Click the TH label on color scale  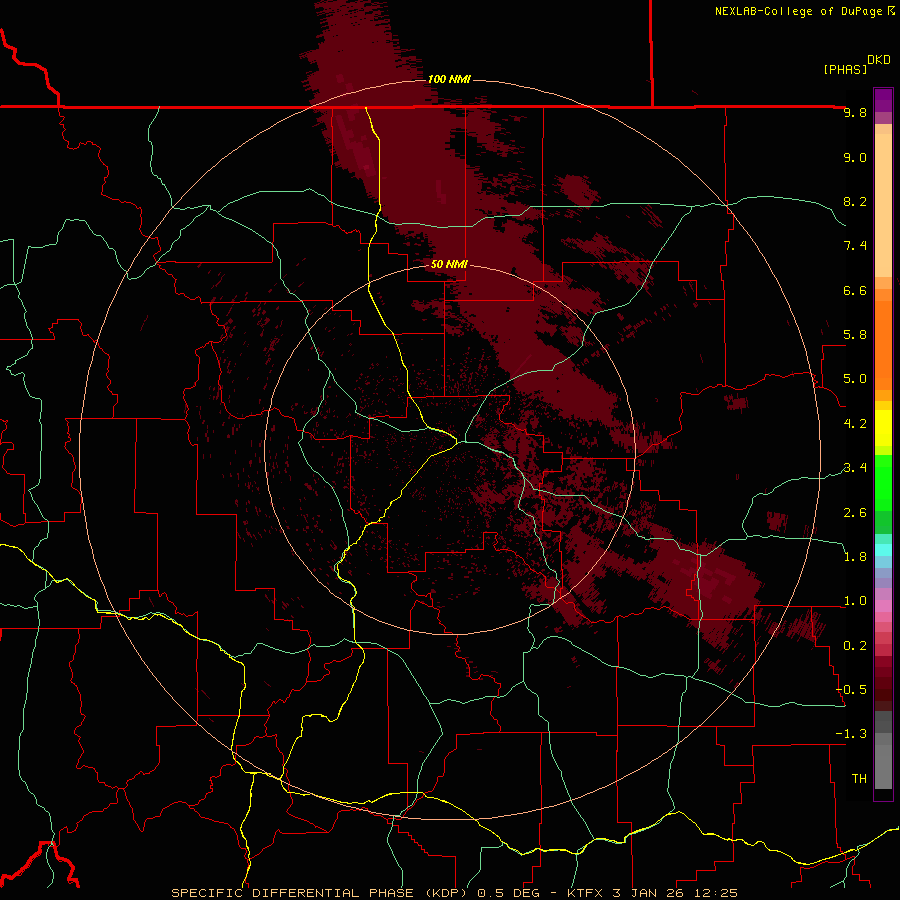pyautogui.click(x=859, y=779)
